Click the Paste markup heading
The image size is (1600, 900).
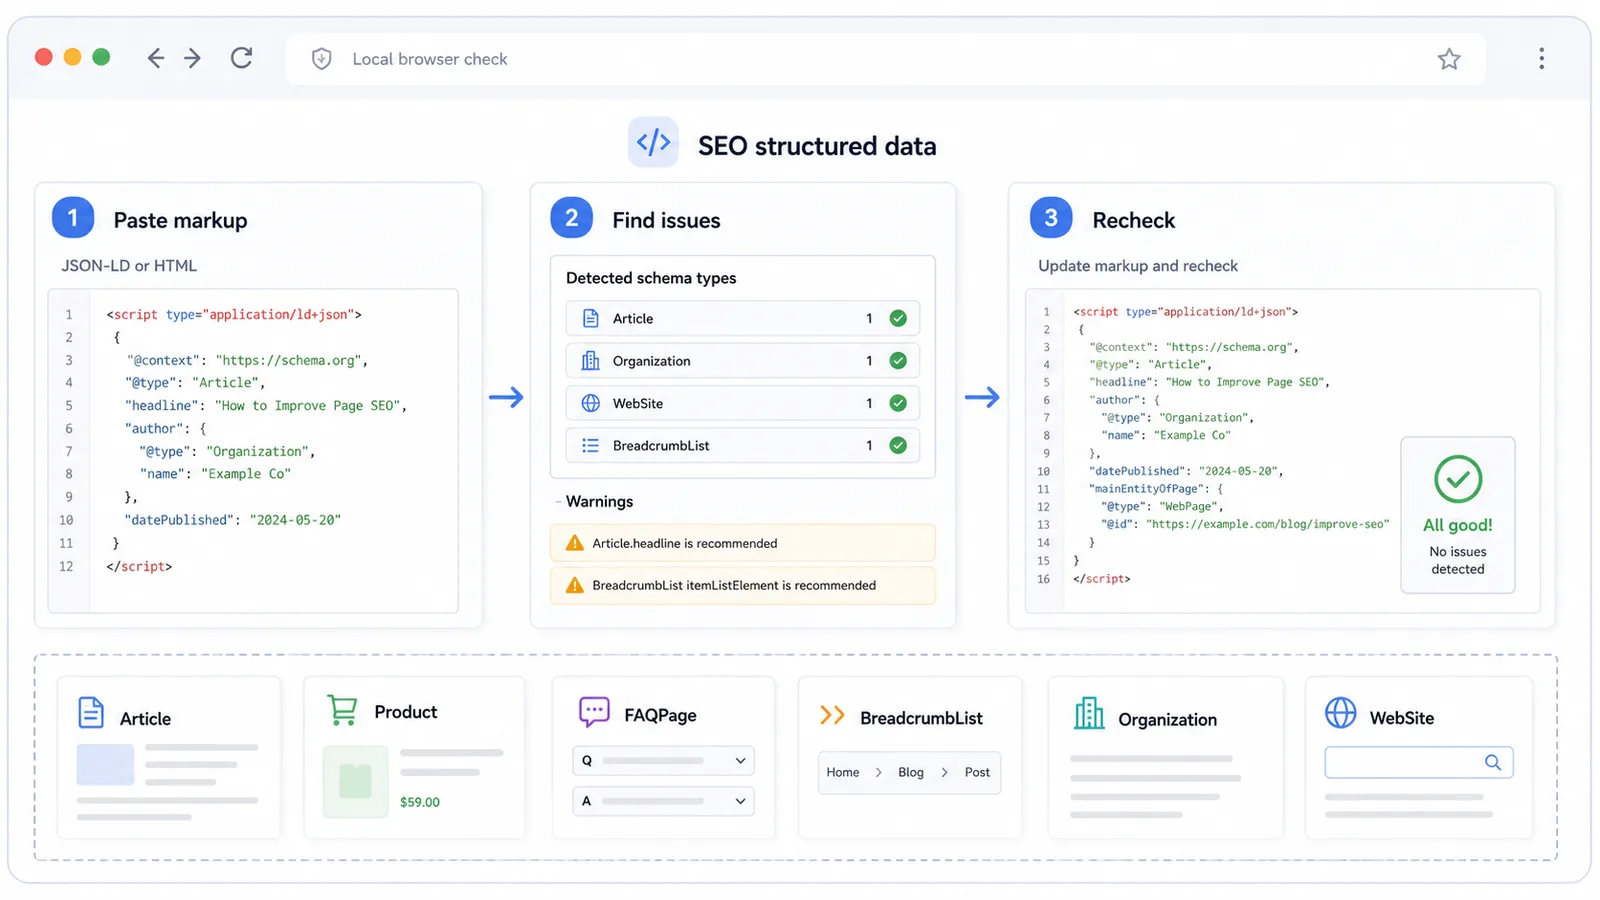click(180, 220)
